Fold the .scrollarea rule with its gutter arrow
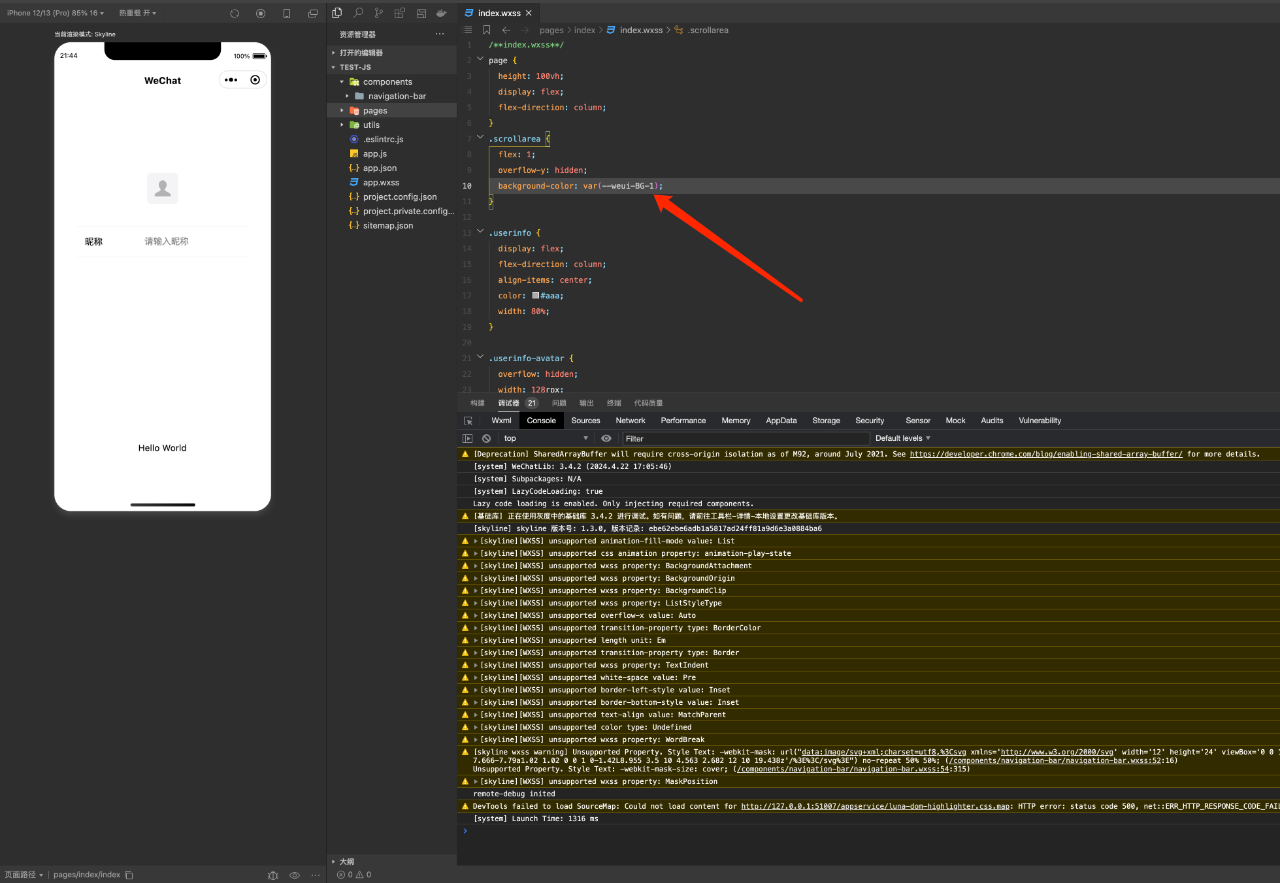This screenshot has height=883, width=1280. (480, 138)
